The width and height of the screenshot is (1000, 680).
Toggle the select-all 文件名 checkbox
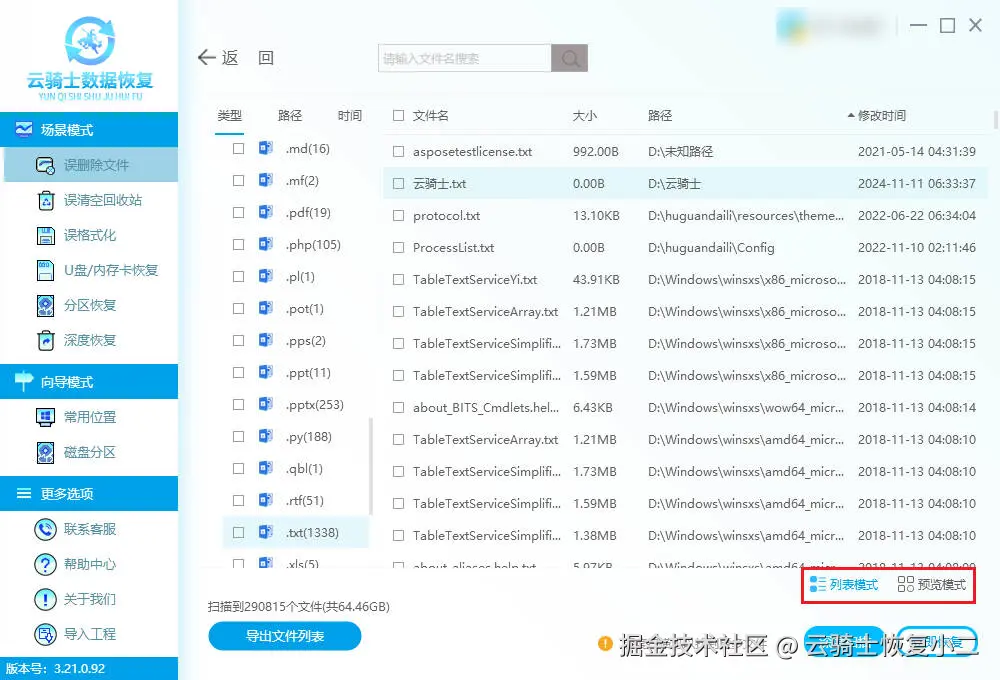[x=399, y=115]
